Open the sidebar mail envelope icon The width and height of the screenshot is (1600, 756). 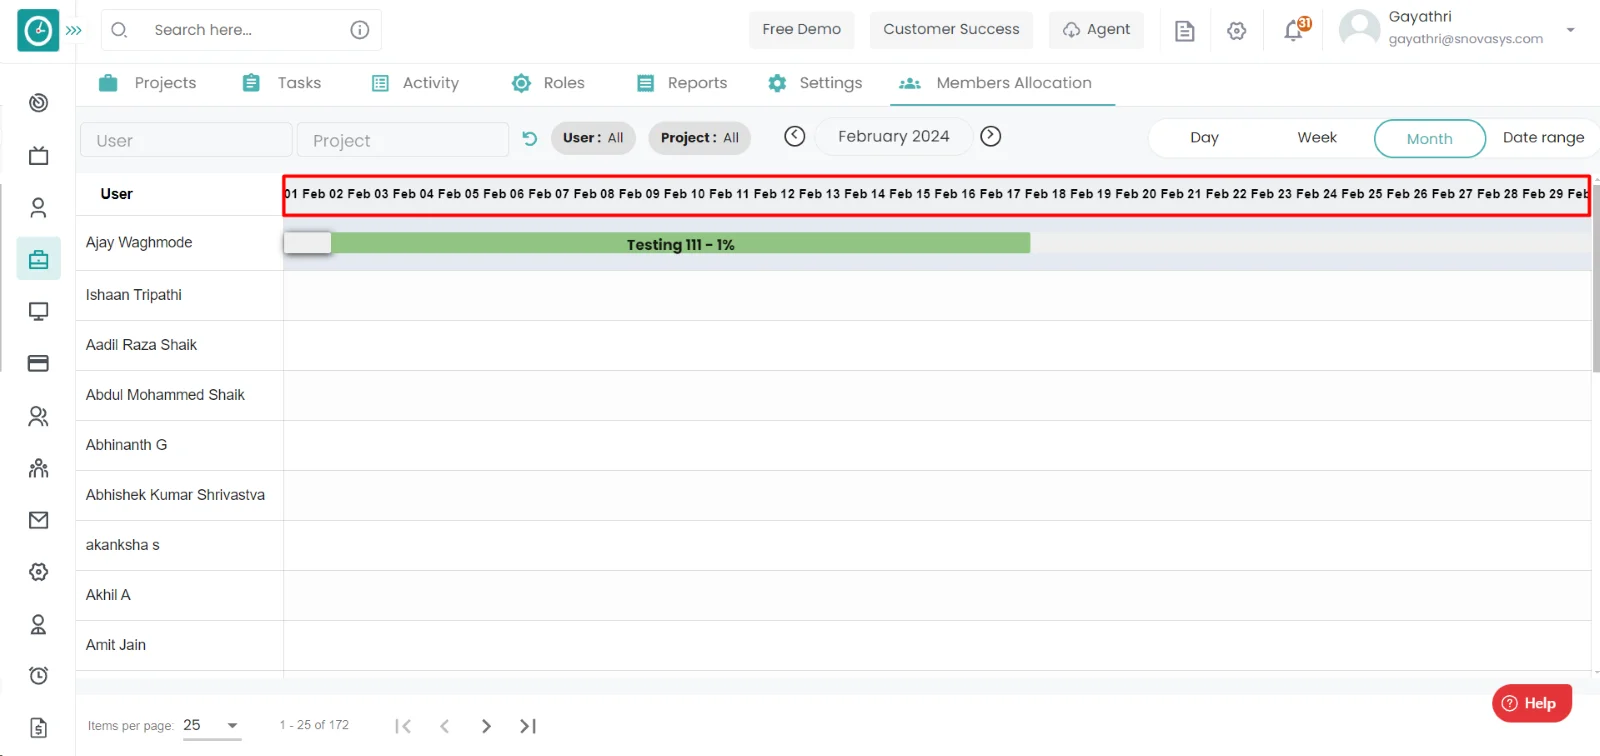coord(39,520)
